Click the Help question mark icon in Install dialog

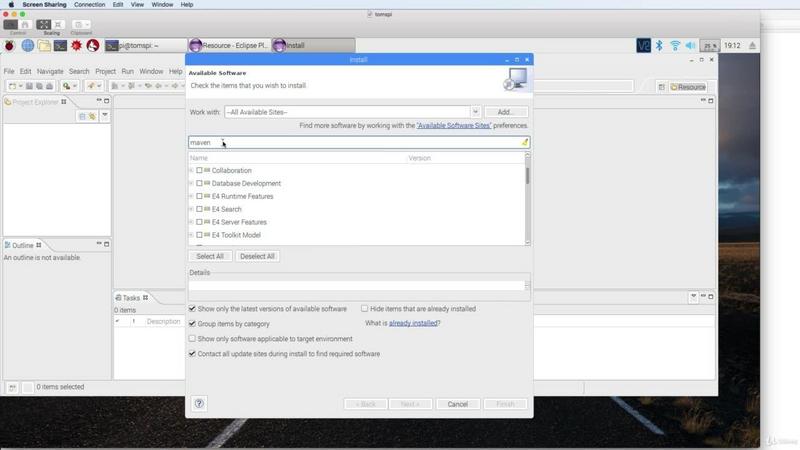[199, 404]
